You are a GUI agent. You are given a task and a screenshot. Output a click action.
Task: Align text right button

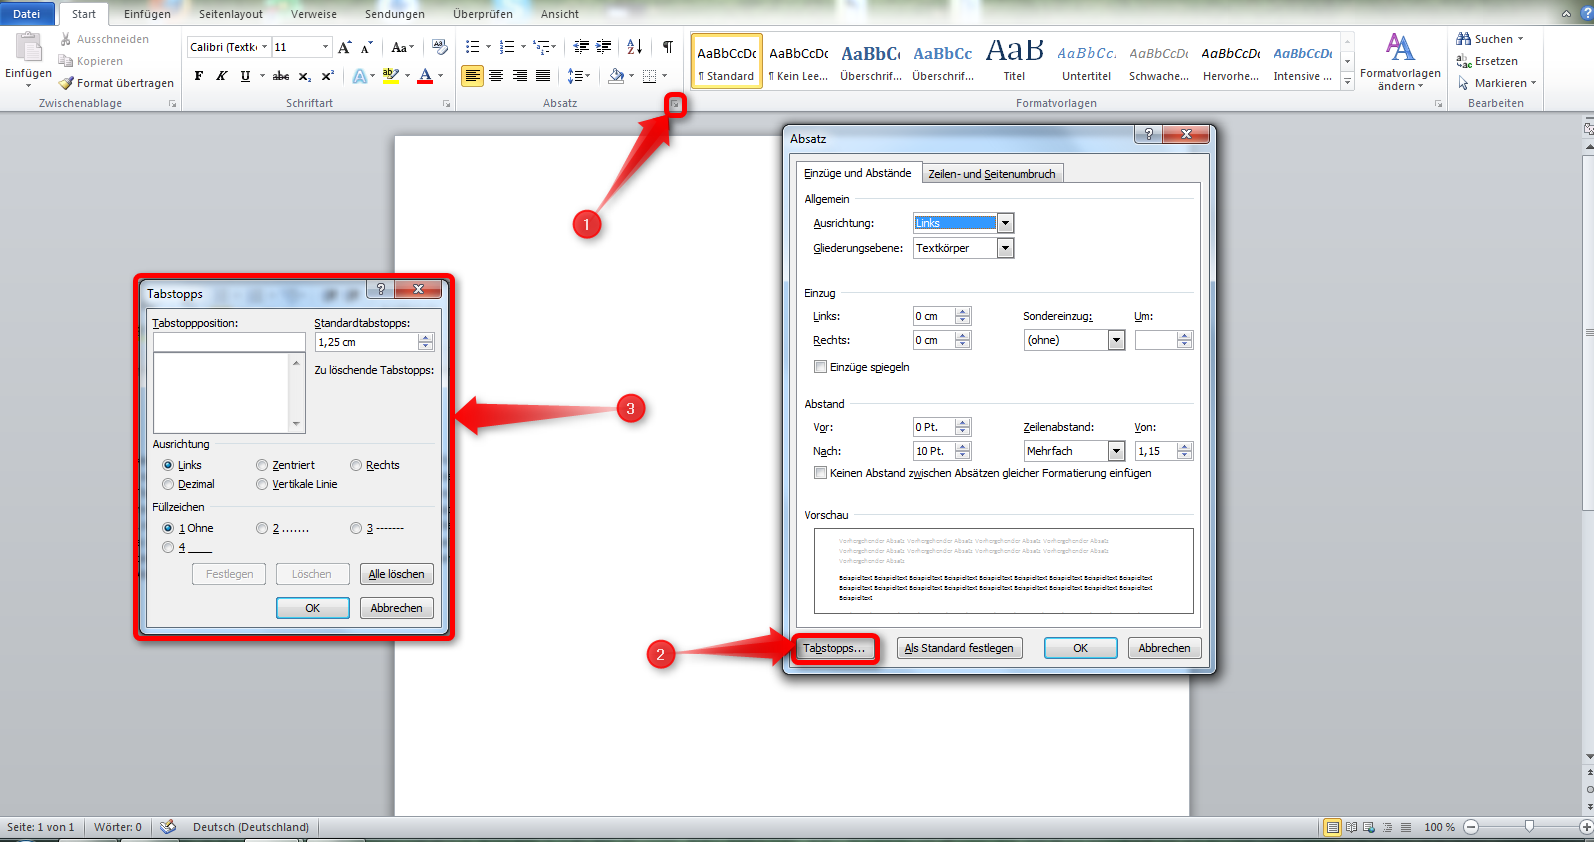pyautogui.click(x=519, y=76)
